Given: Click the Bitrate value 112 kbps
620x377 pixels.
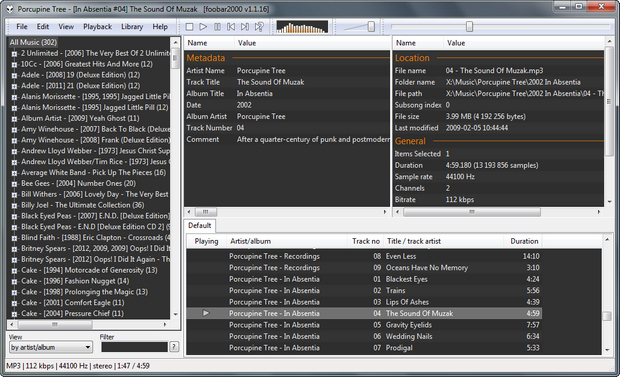Looking at the screenshot, I should [x=460, y=200].
